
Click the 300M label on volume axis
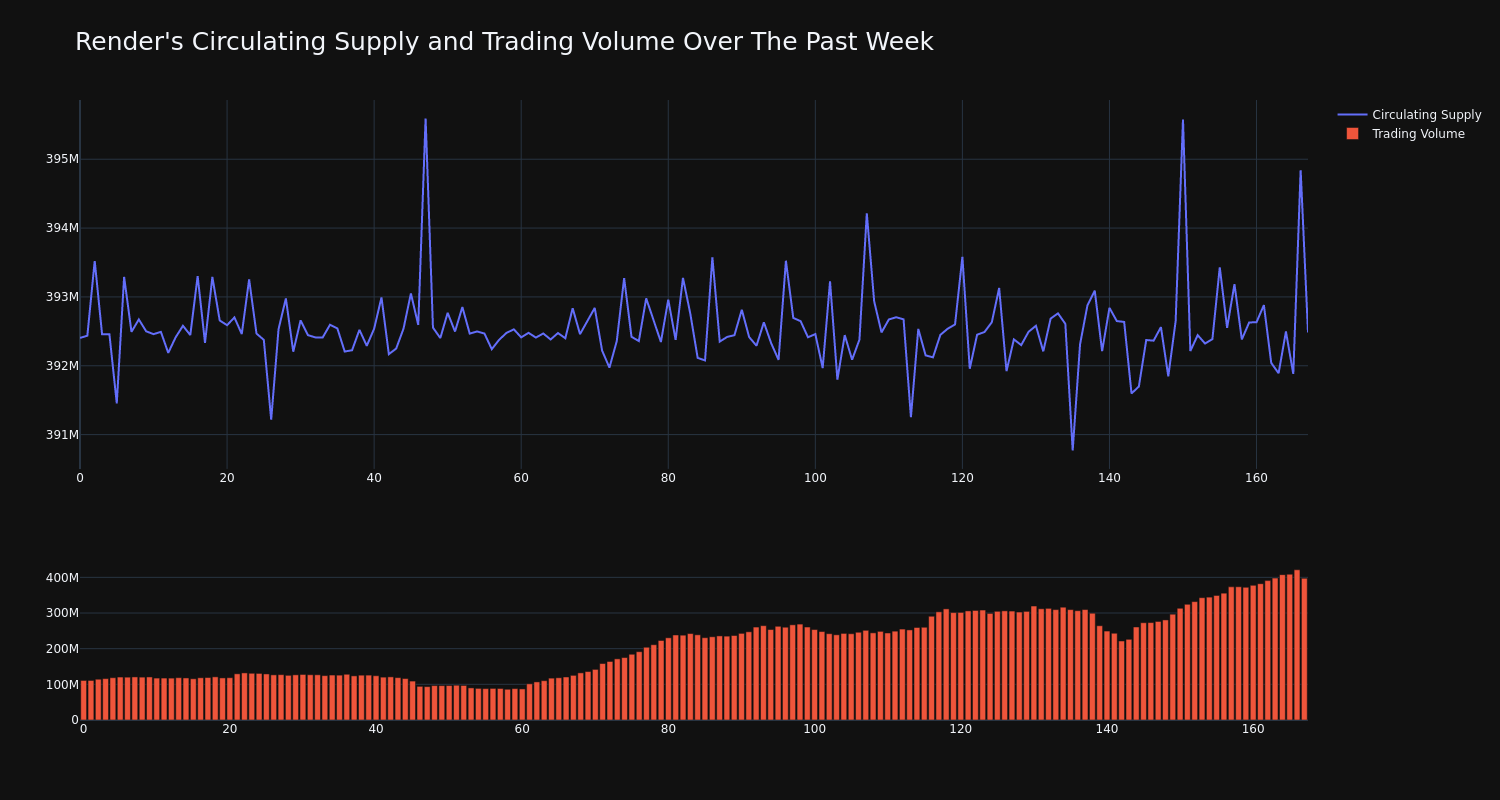62,613
